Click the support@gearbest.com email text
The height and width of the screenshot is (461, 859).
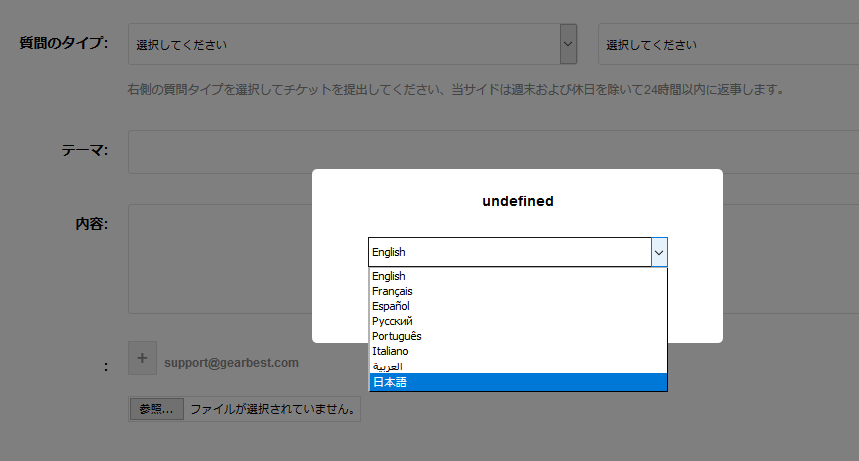[231, 363]
